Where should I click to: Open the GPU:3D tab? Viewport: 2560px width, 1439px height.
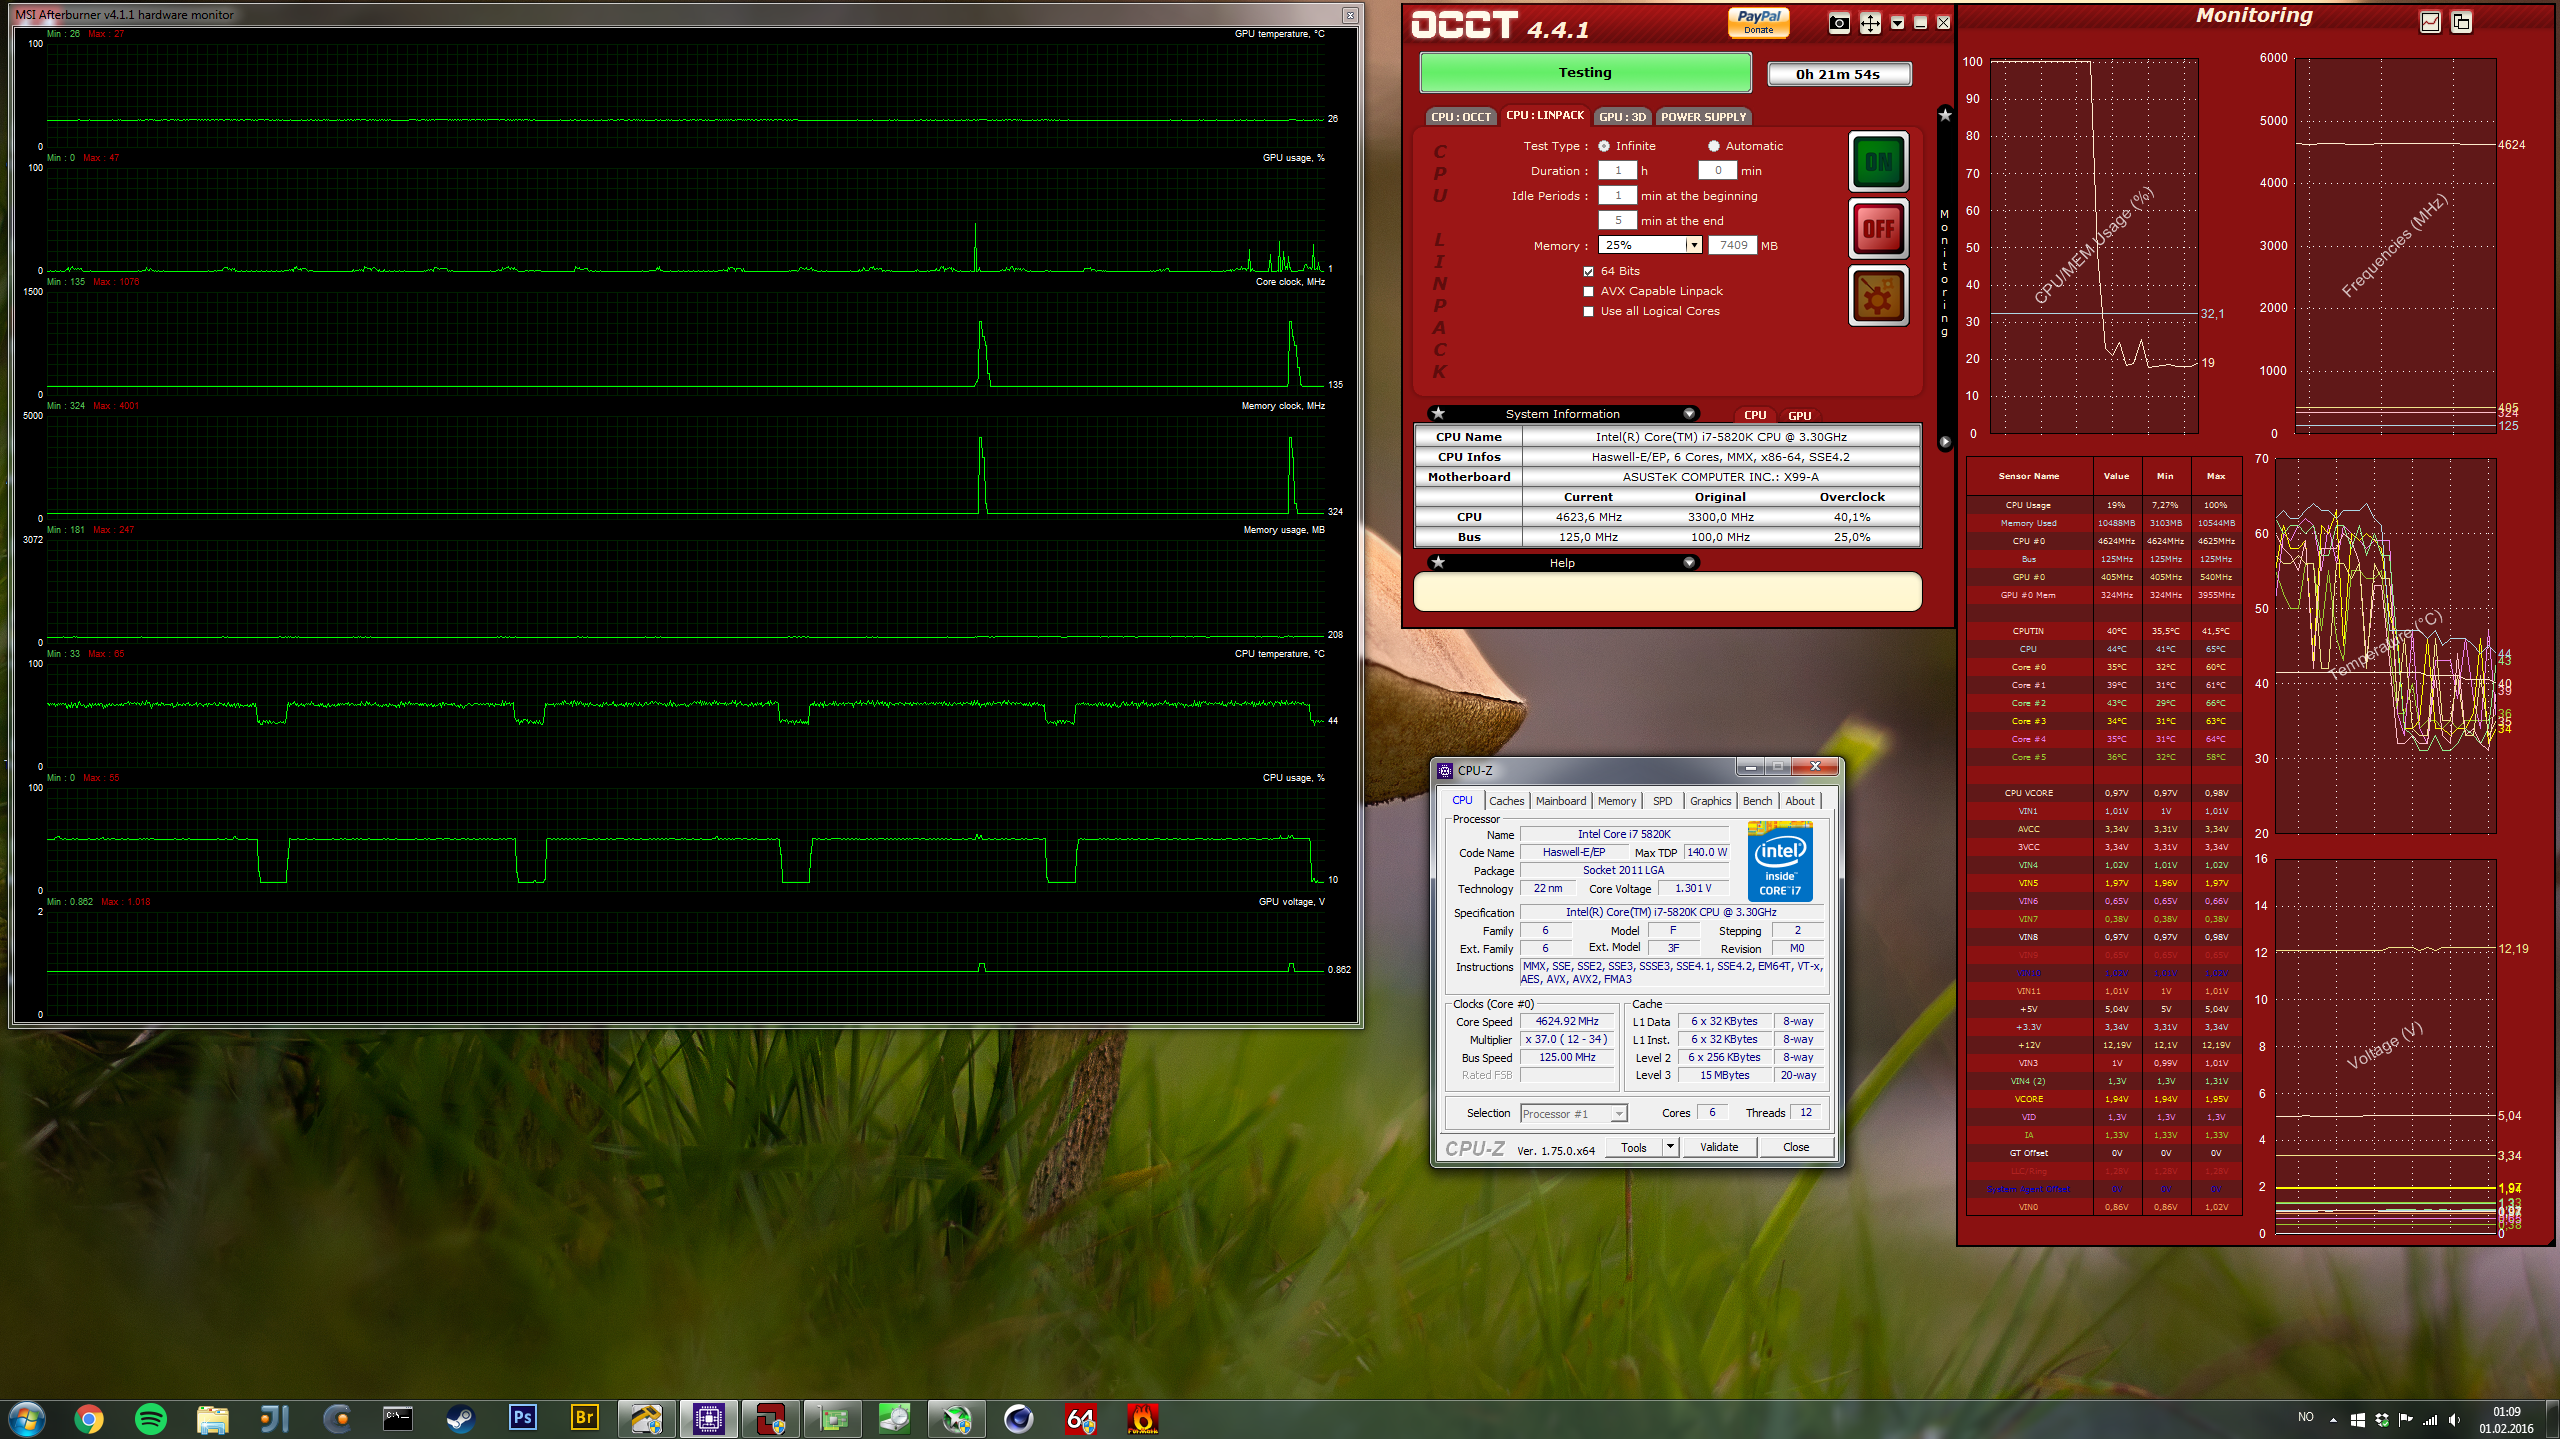pos(1622,117)
